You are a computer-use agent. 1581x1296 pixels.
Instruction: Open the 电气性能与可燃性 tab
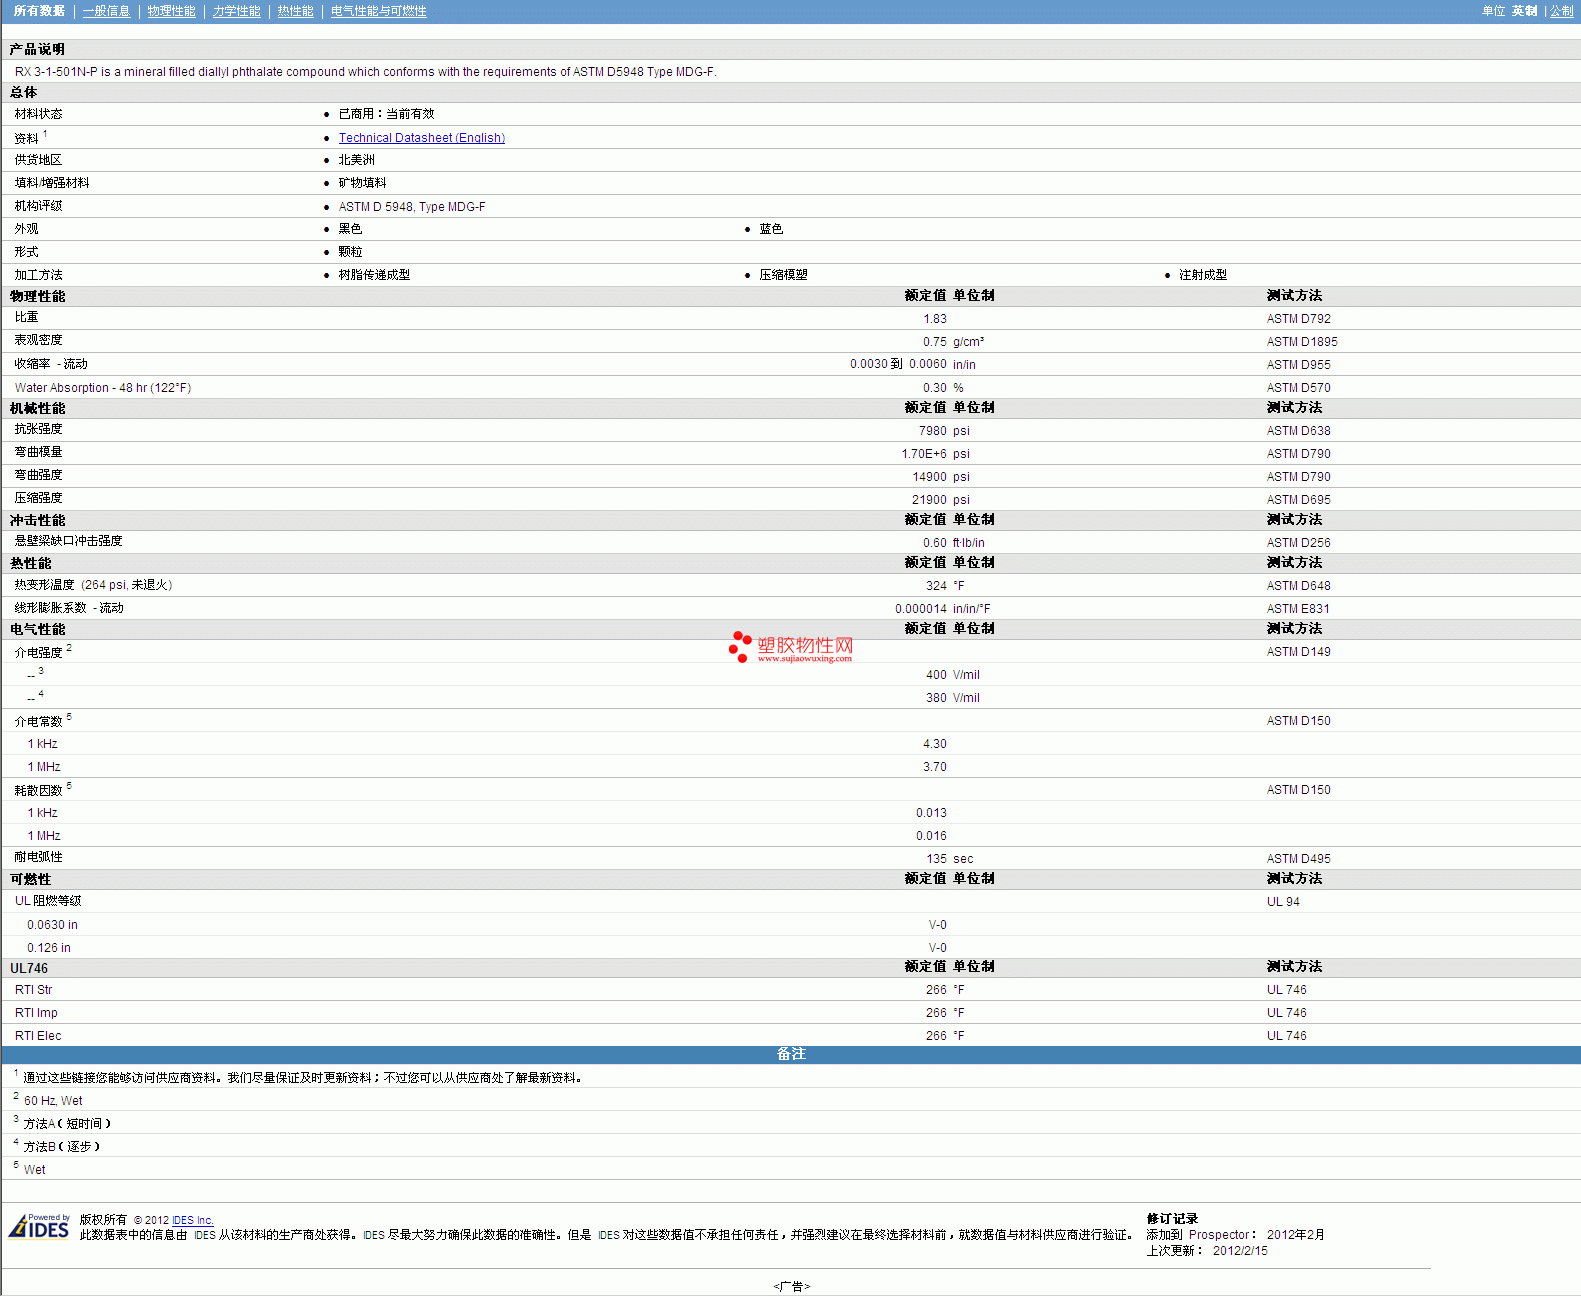click(378, 11)
